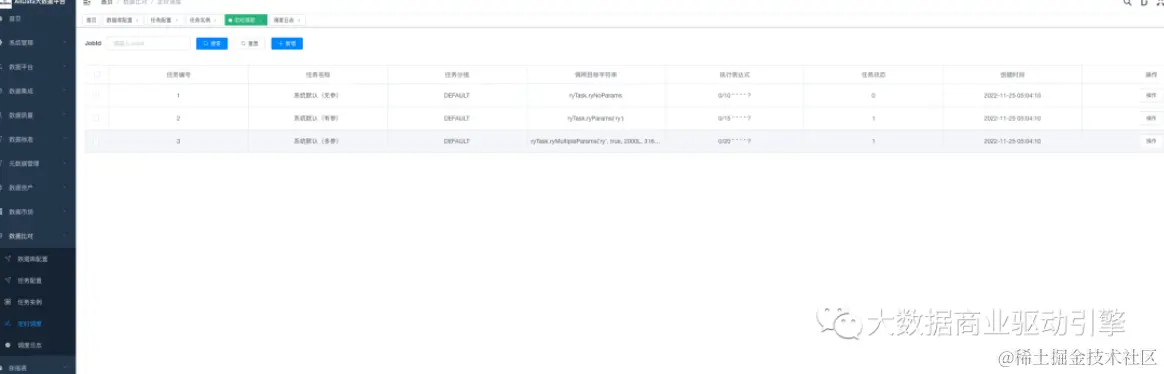Viewport: 1164px width, 374px height.
Task: Click the DEFAULT group cell in row 3
Action: [x=457, y=140]
